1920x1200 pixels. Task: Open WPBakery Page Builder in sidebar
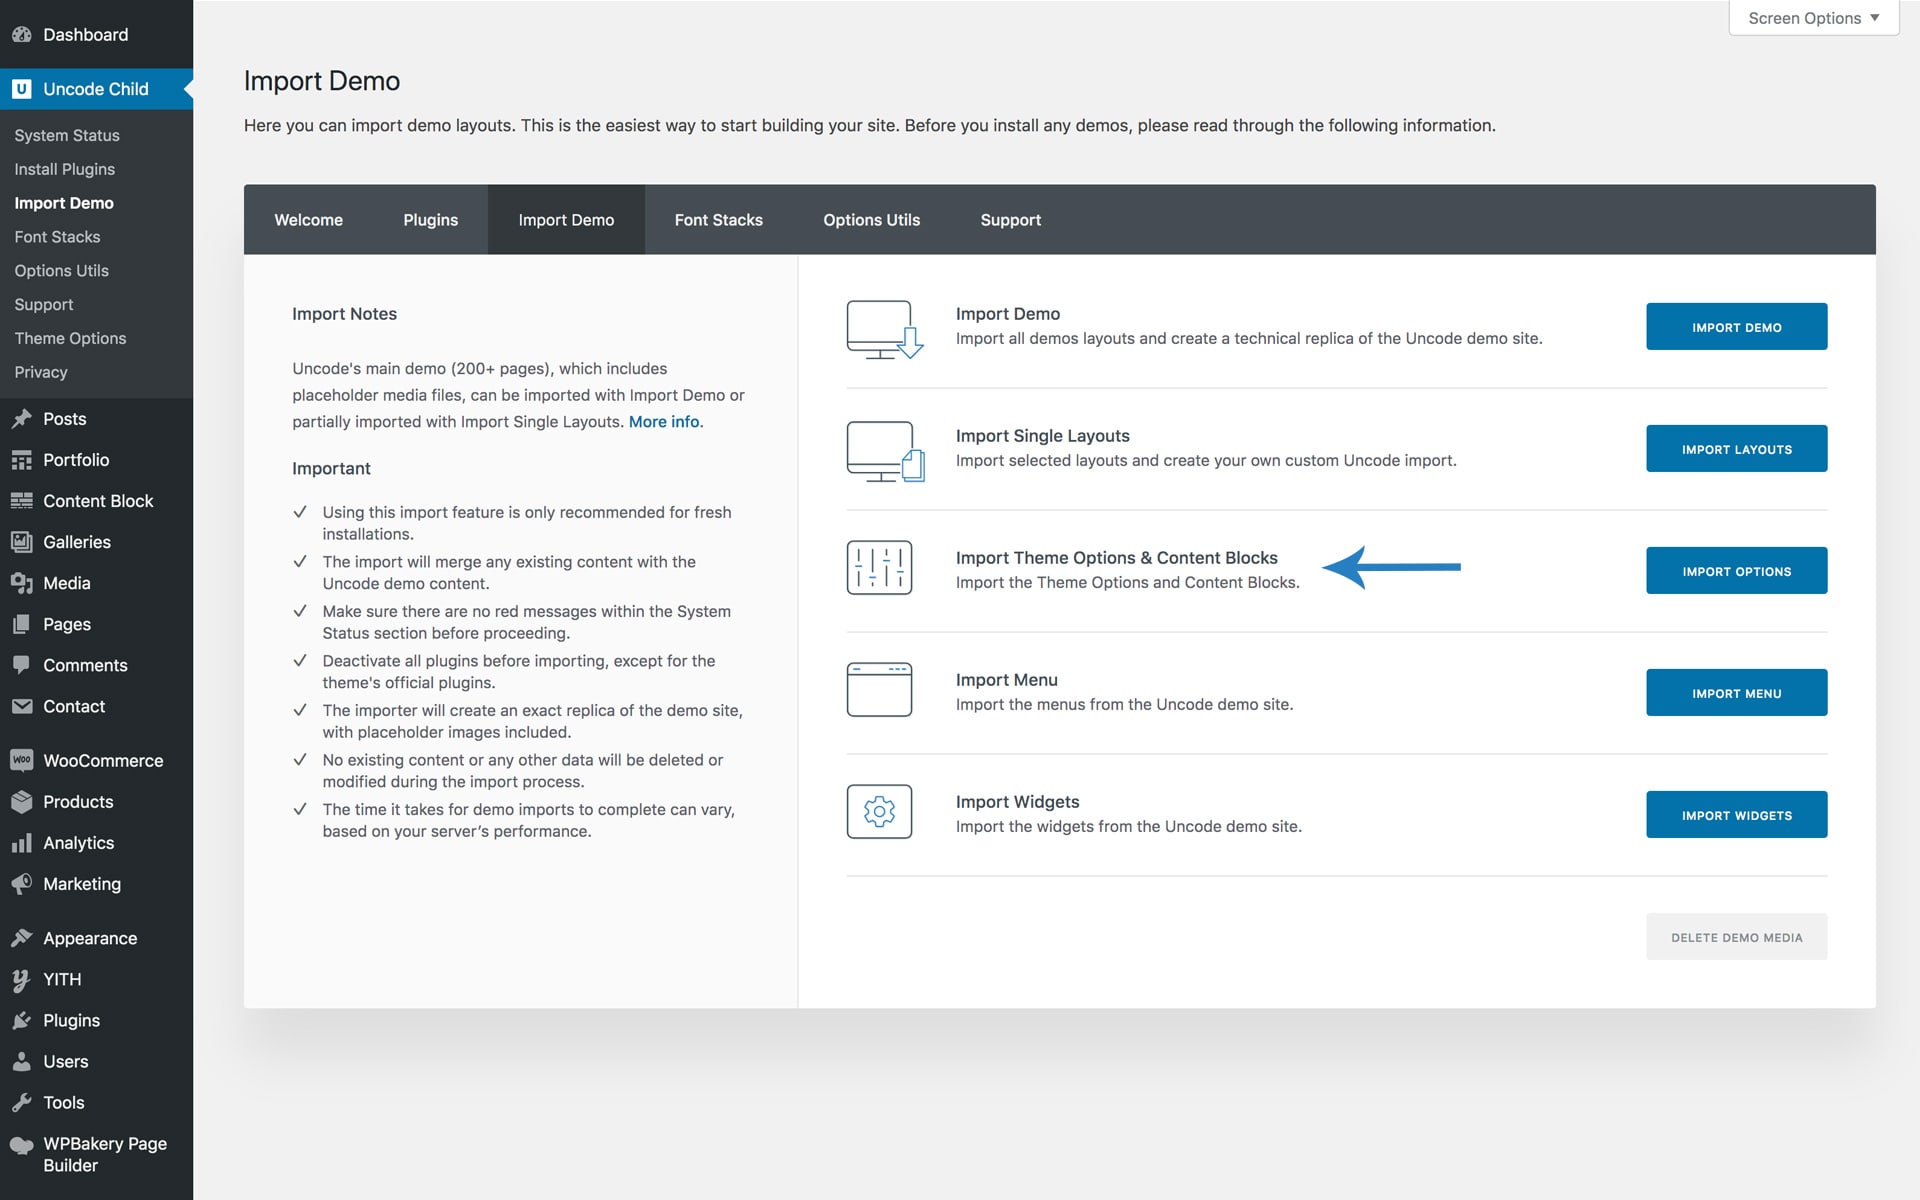[x=104, y=1154]
